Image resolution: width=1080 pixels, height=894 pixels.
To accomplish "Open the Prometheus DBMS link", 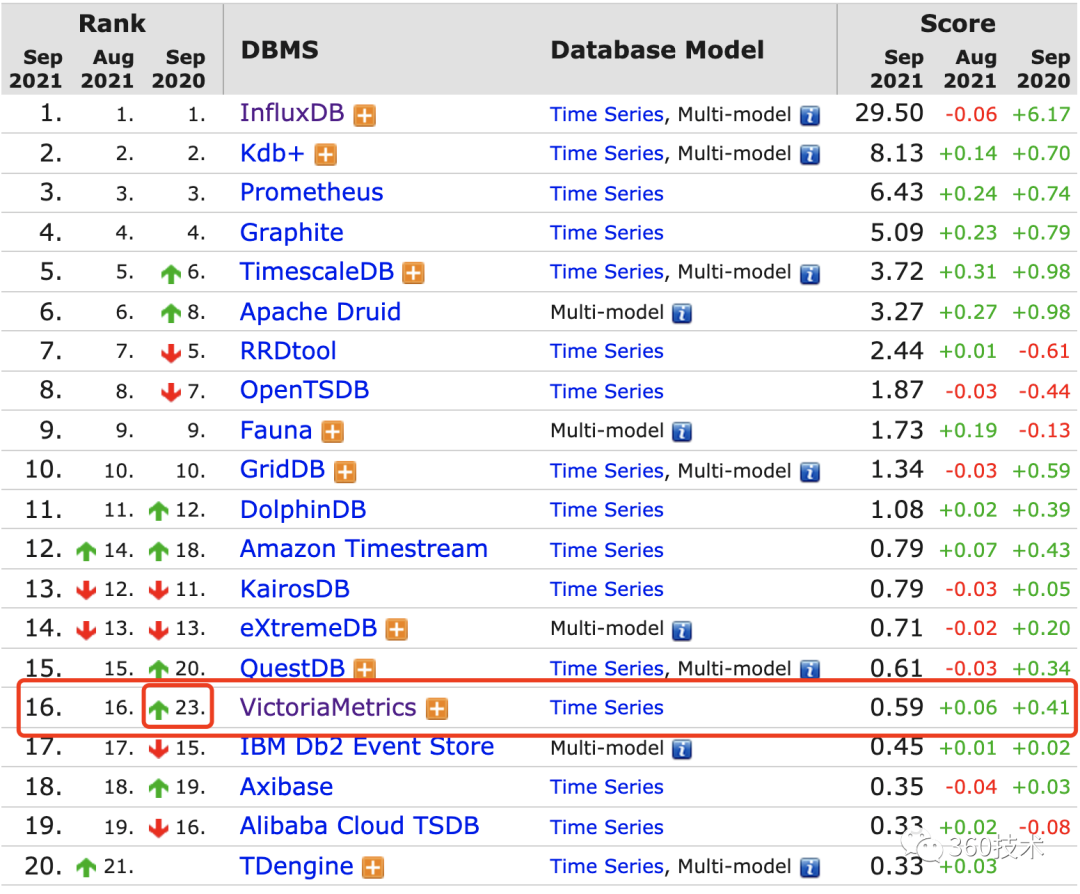I will 311,193.
